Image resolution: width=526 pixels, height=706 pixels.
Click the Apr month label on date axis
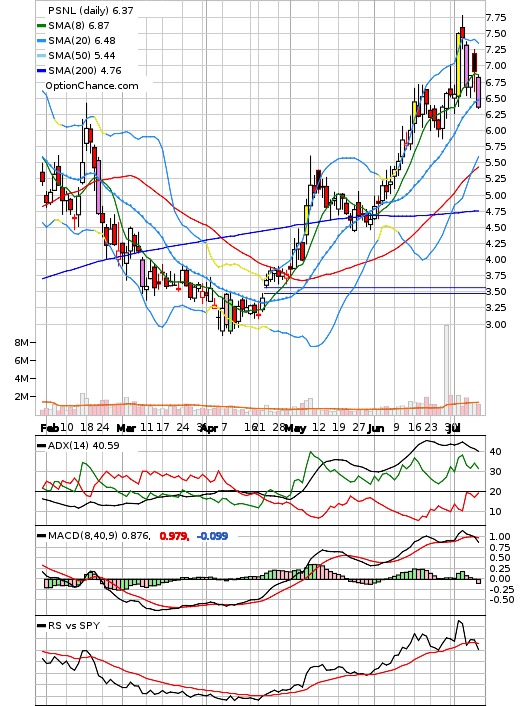tap(209, 428)
